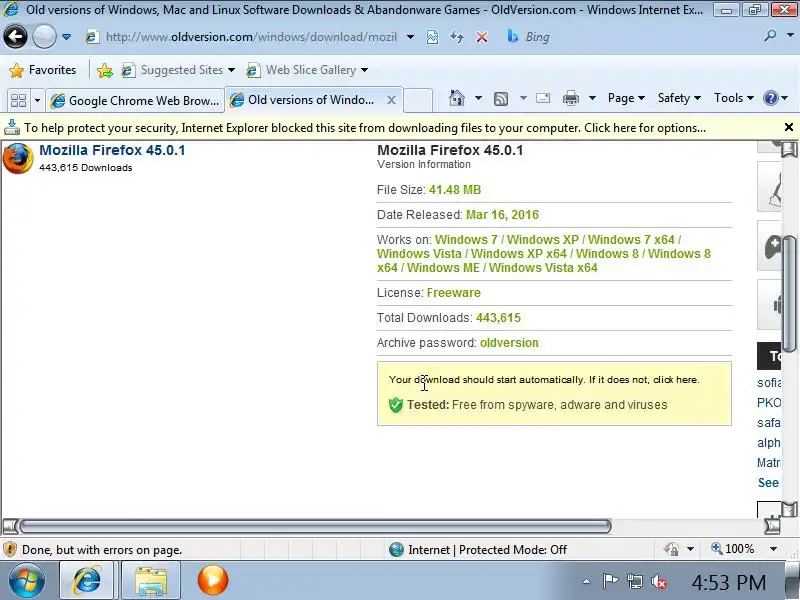
Task: Select the oldversion archive password text
Action: [x=509, y=343]
